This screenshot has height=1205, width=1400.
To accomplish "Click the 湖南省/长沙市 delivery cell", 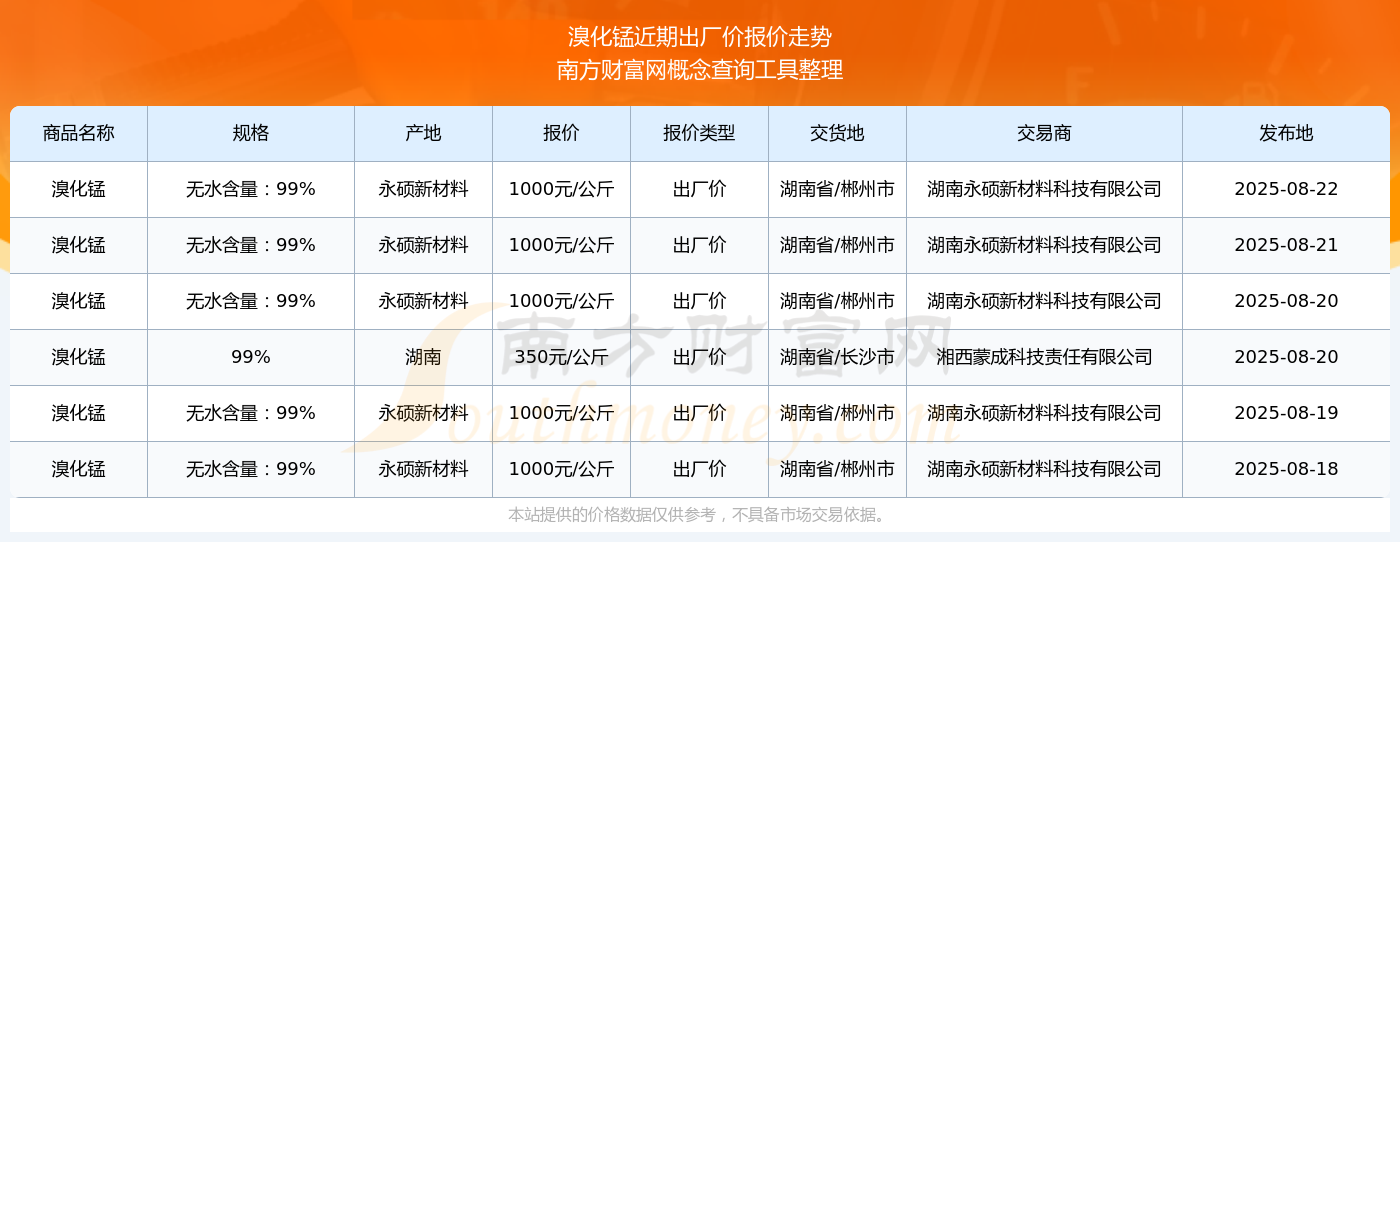I will 838,358.
